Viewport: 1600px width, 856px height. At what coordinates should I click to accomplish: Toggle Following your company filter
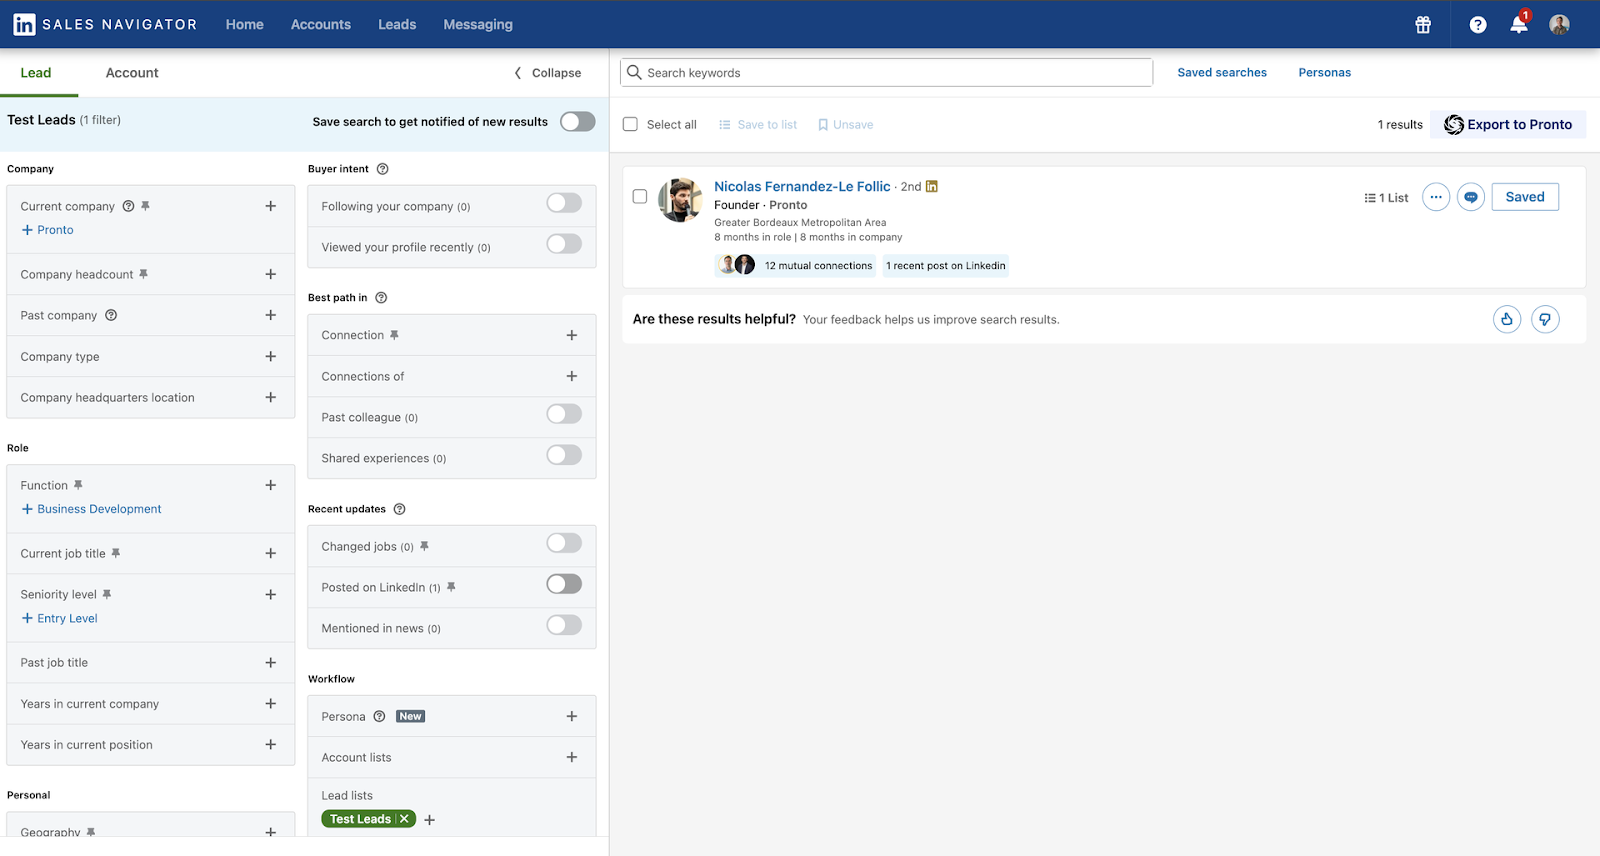point(564,203)
